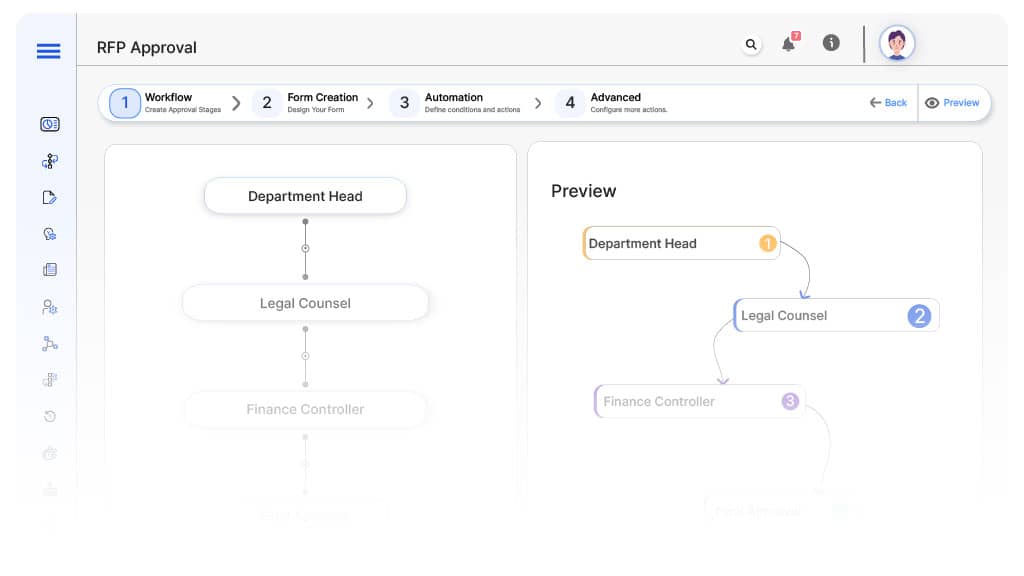Screen dimensions: 1024x576
Task: Click purple number 3 badge
Action: tap(790, 401)
